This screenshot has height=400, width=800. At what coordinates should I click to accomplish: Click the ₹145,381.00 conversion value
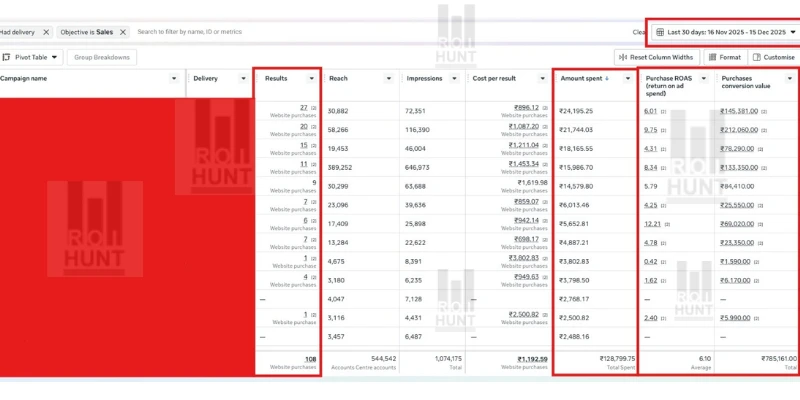pos(739,111)
